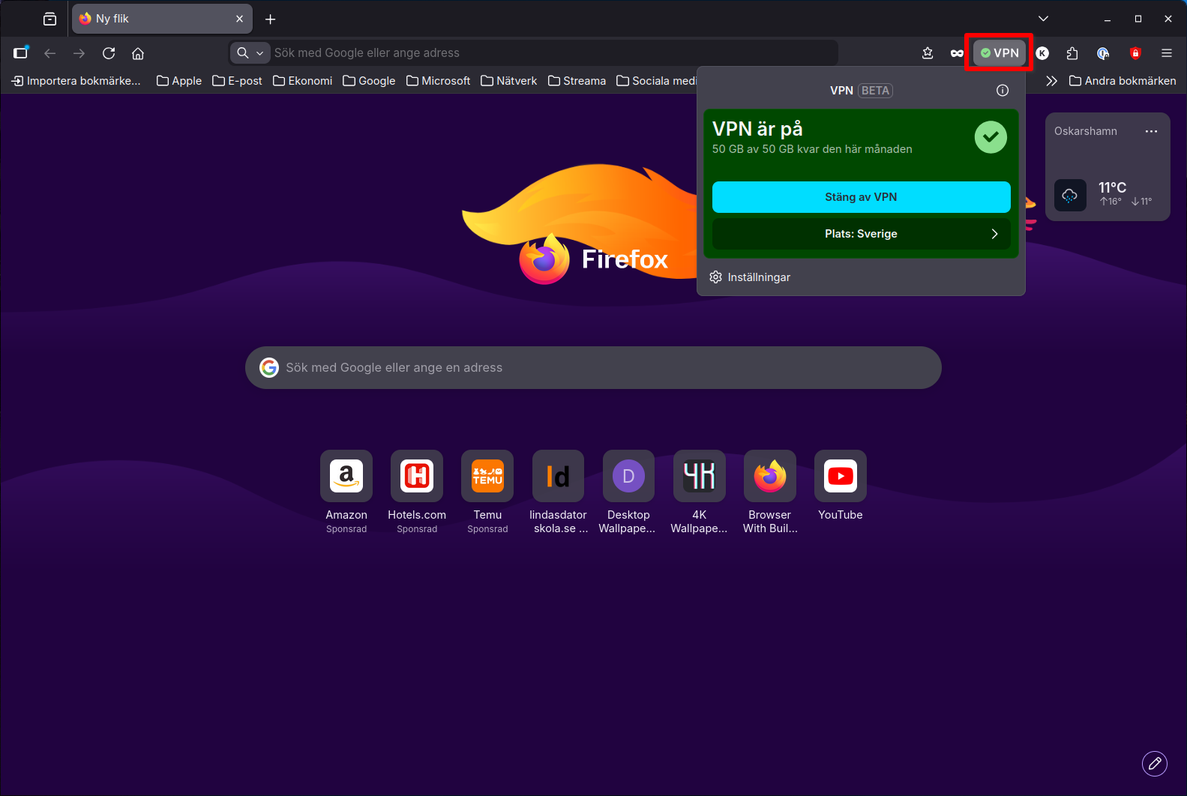Open the Apple bookmarks folder
Image resolution: width=1187 pixels, height=796 pixels.
pos(179,80)
